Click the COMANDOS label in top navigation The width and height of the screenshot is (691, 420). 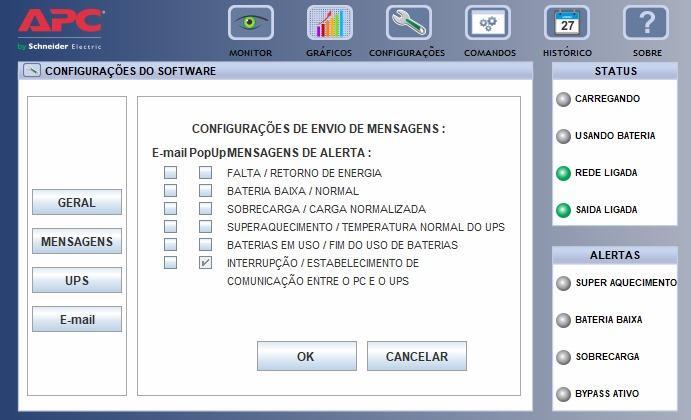(x=490, y=53)
